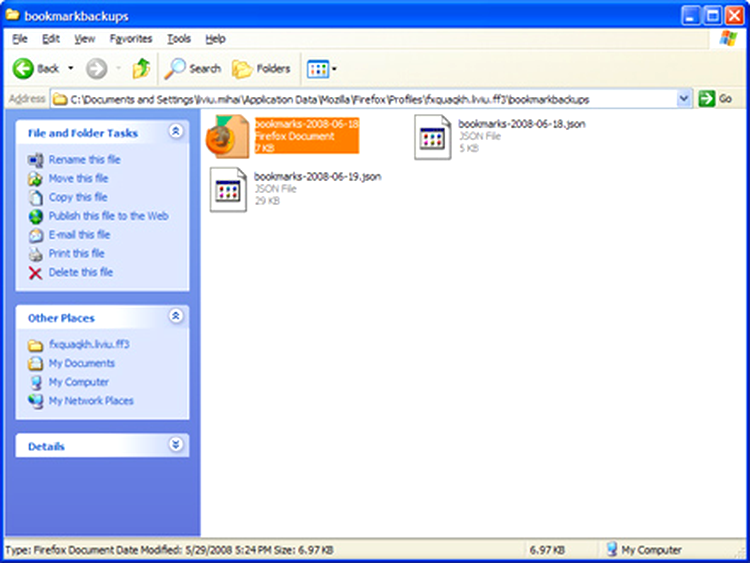Open the fxquaqkh.liviu.ff3 folder link
Screen dimensions: 750x563
pos(89,344)
